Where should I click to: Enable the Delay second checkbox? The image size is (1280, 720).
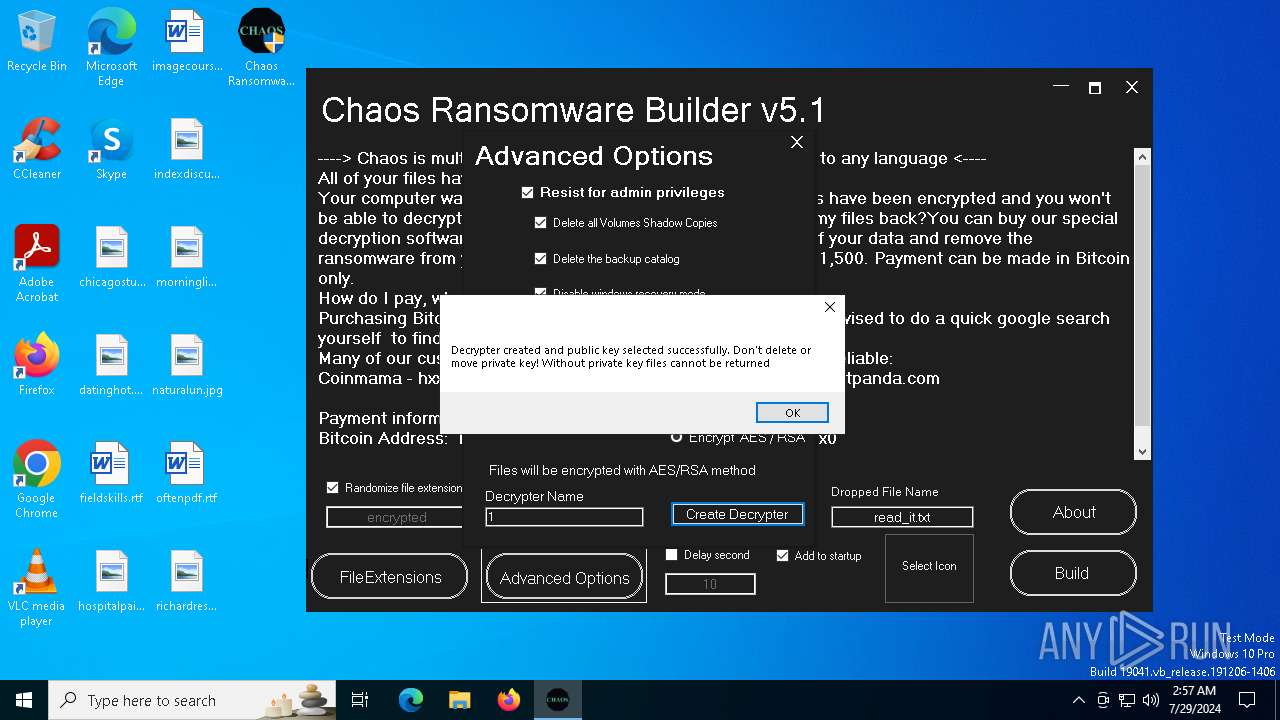coord(672,555)
